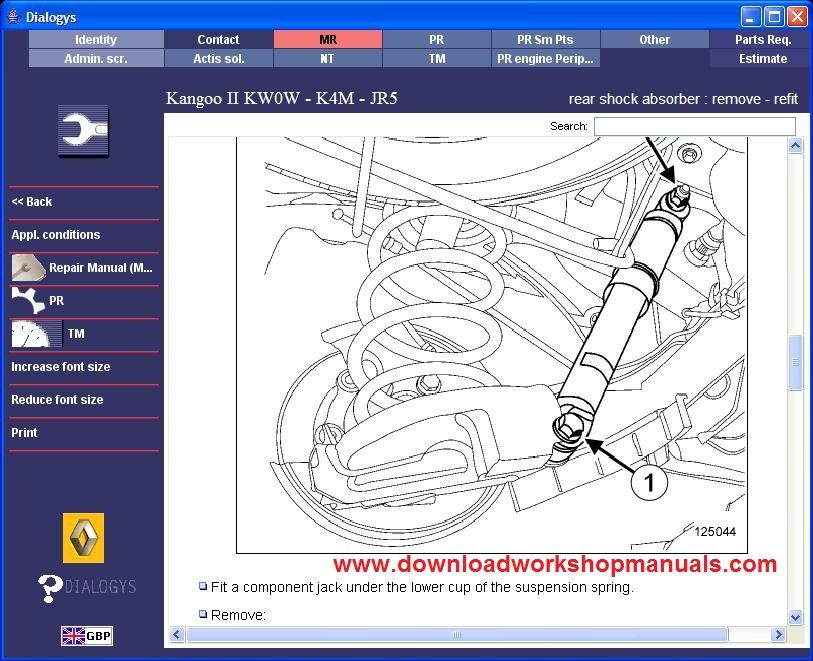This screenshot has height=661, width=813.
Task: Switch to the PR tab
Action: [437, 39]
